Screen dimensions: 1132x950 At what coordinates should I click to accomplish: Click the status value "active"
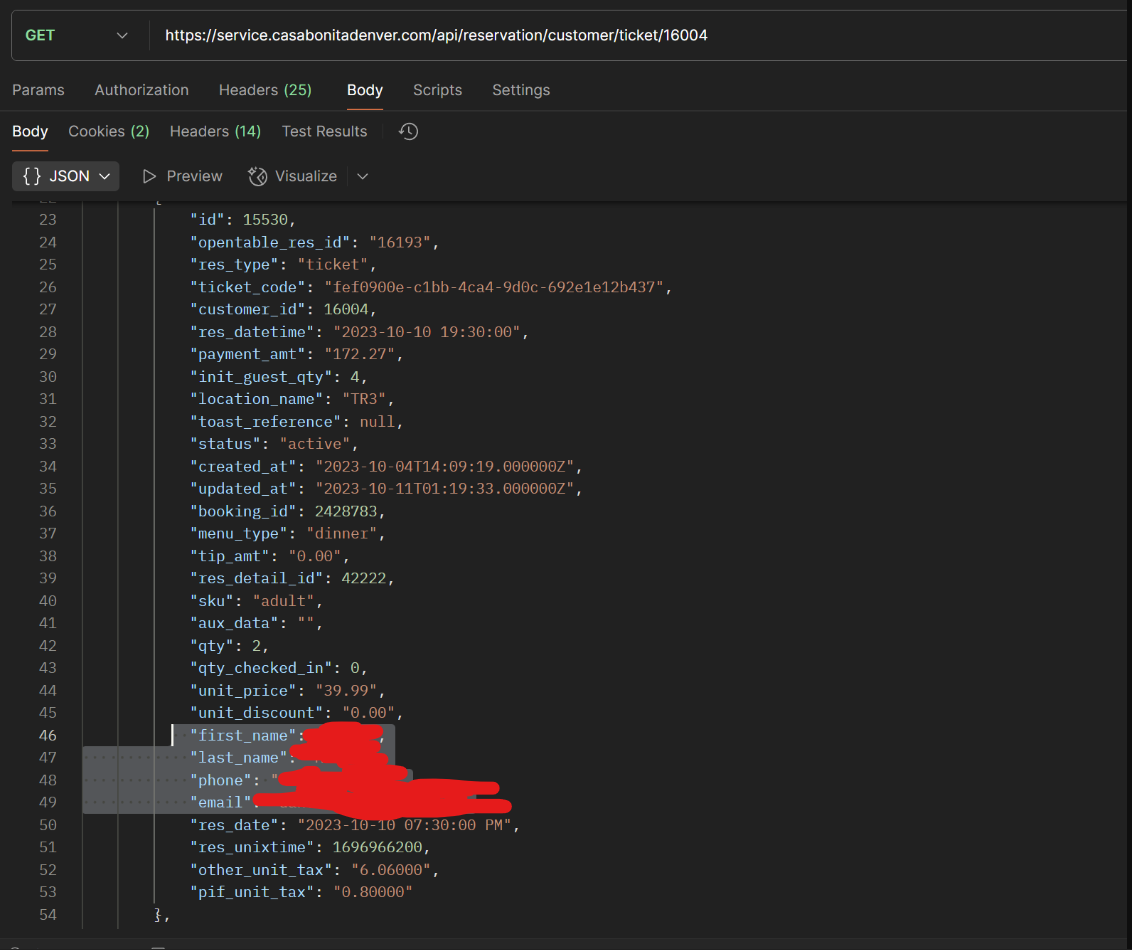[314, 443]
